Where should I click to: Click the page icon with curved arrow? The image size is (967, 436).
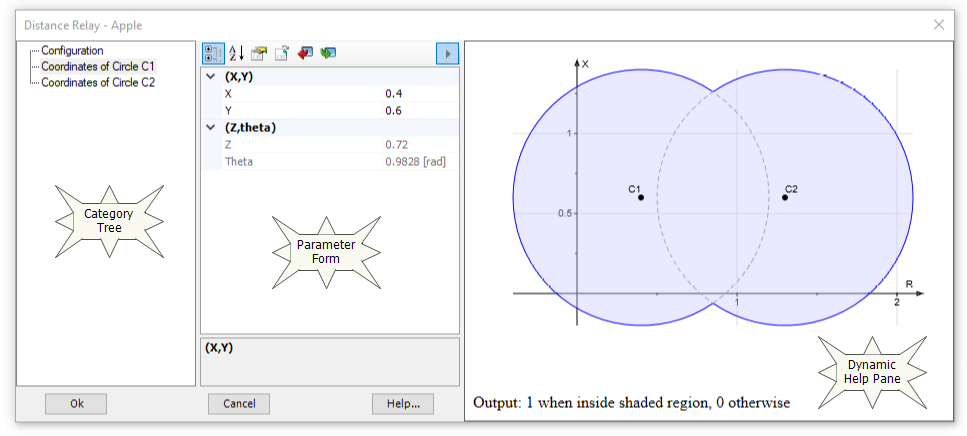pyautogui.click(x=282, y=53)
